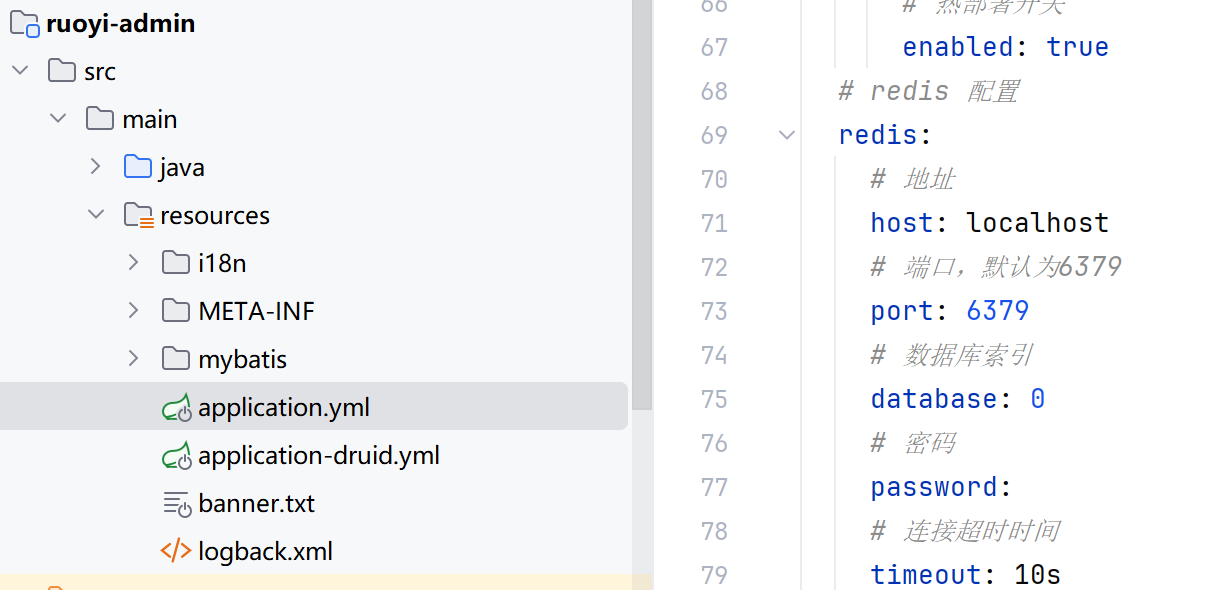Click the 'timeout' key on line 79
This screenshot has width=1230, height=590.
pyautogui.click(x=926, y=575)
